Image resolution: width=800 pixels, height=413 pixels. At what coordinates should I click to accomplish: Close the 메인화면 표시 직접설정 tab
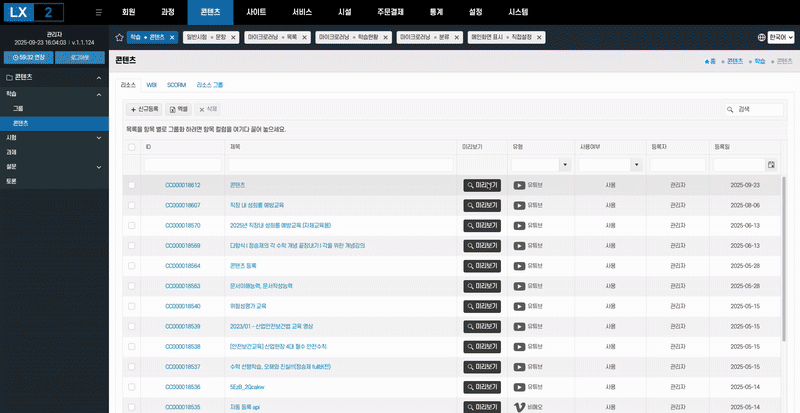tap(540, 37)
